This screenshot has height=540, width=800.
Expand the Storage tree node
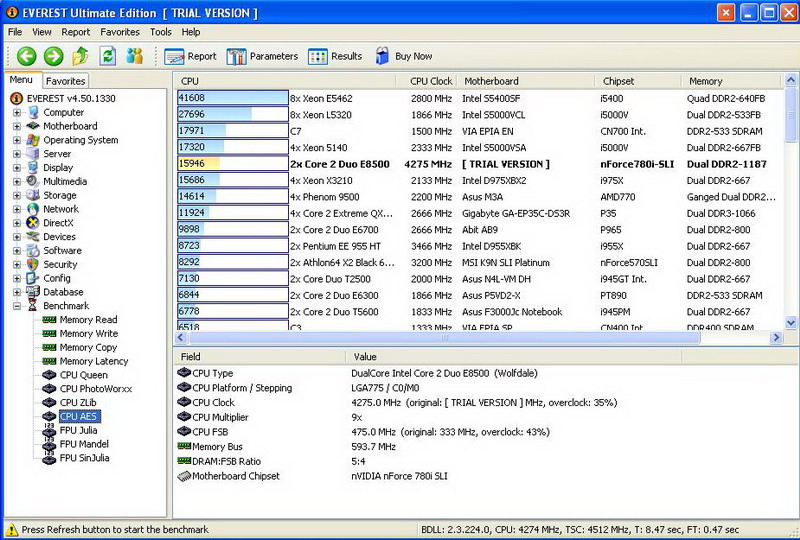click(x=17, y=196)
